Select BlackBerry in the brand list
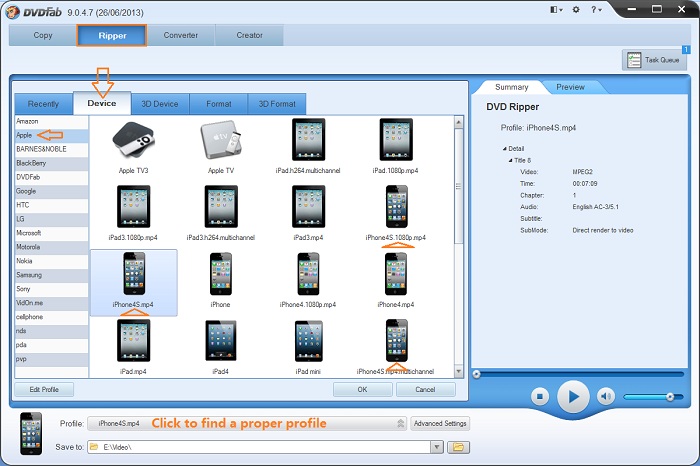 51,163
